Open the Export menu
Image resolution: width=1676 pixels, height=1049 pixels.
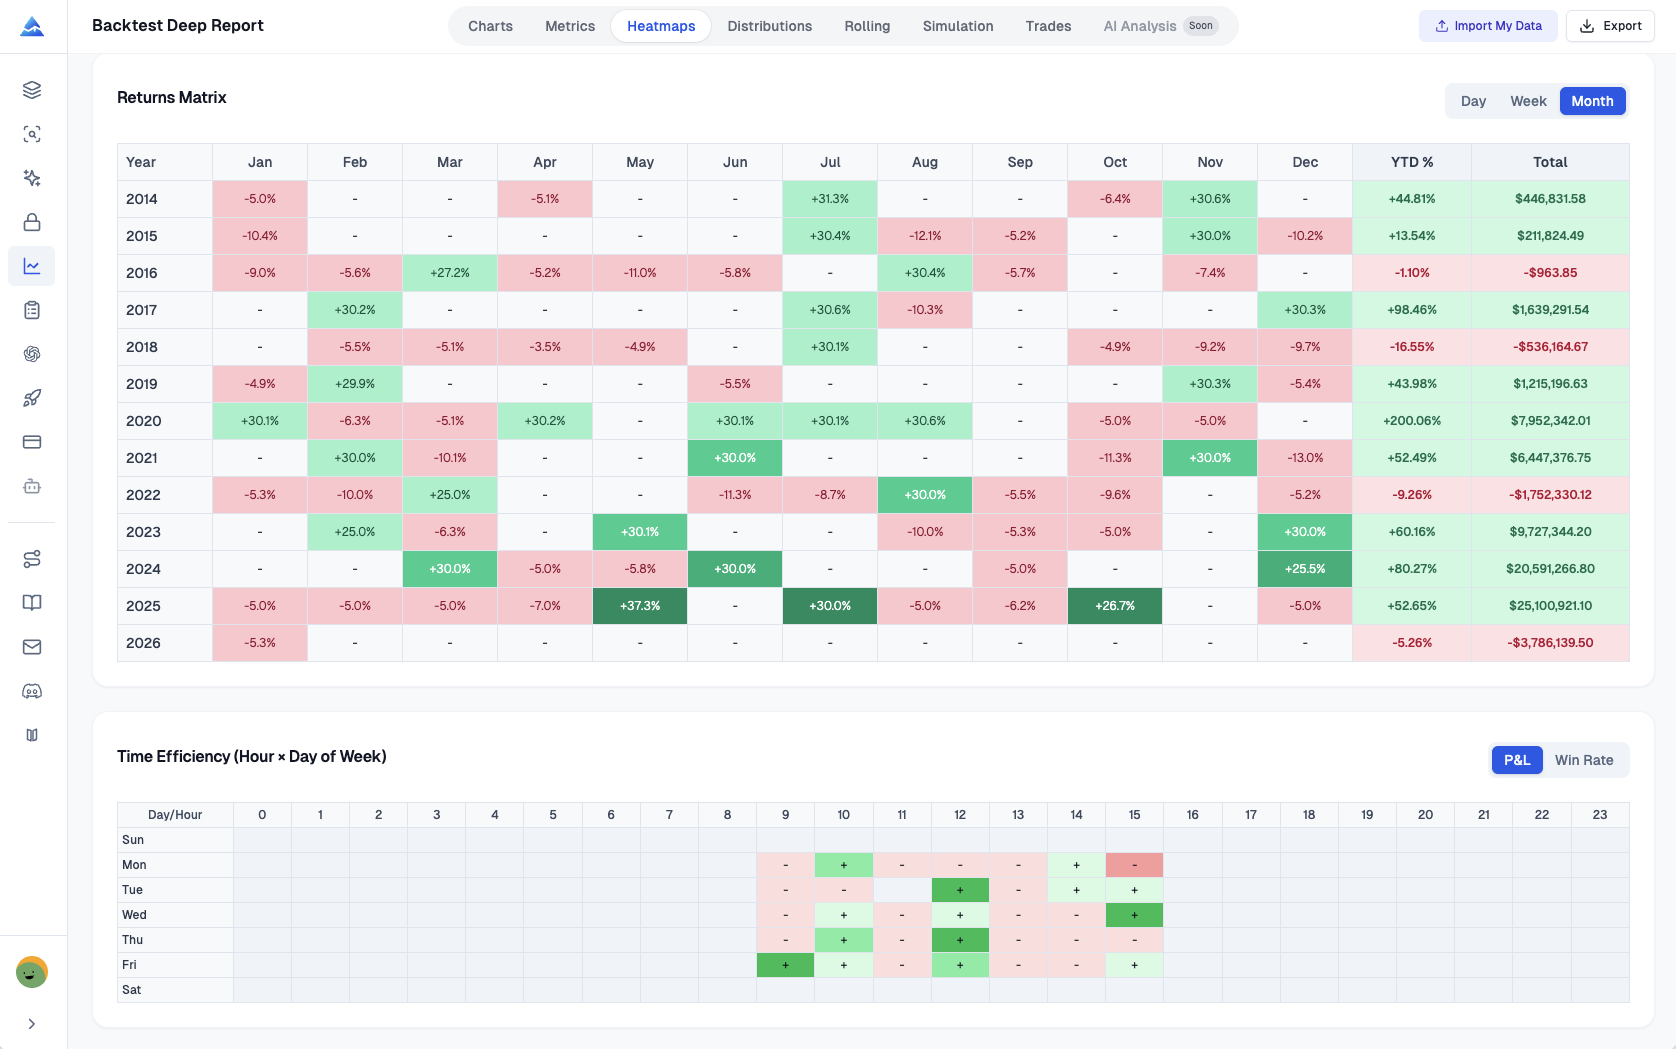click(x=1610, y=25)
